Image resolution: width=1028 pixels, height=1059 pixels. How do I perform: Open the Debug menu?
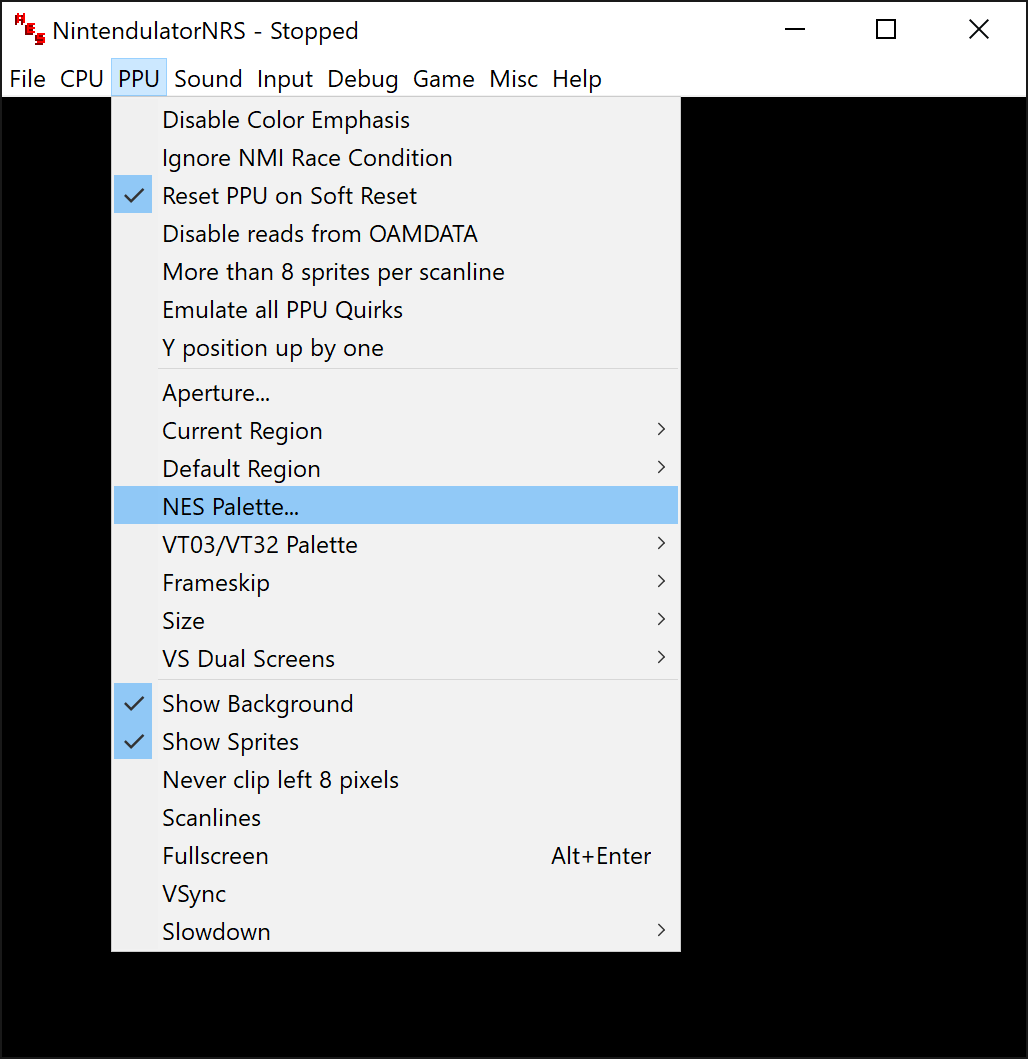point(363,79)
